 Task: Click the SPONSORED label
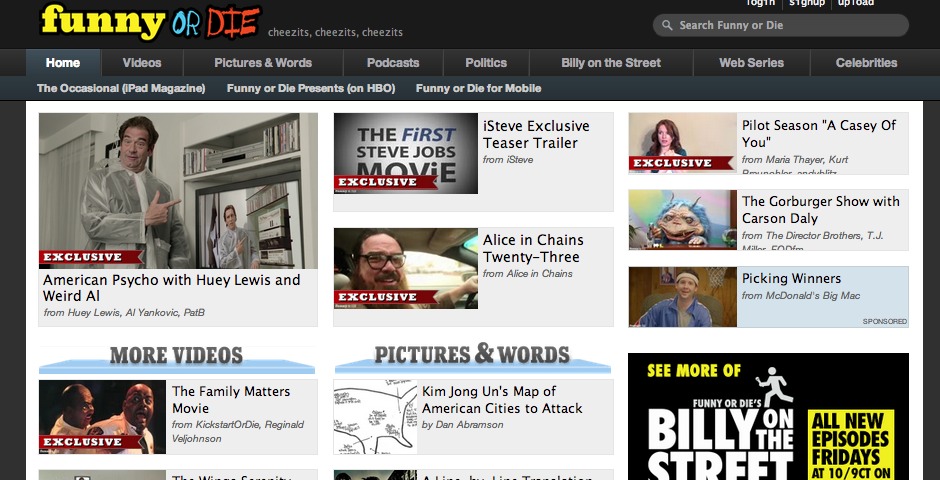(x=885, y=321)
